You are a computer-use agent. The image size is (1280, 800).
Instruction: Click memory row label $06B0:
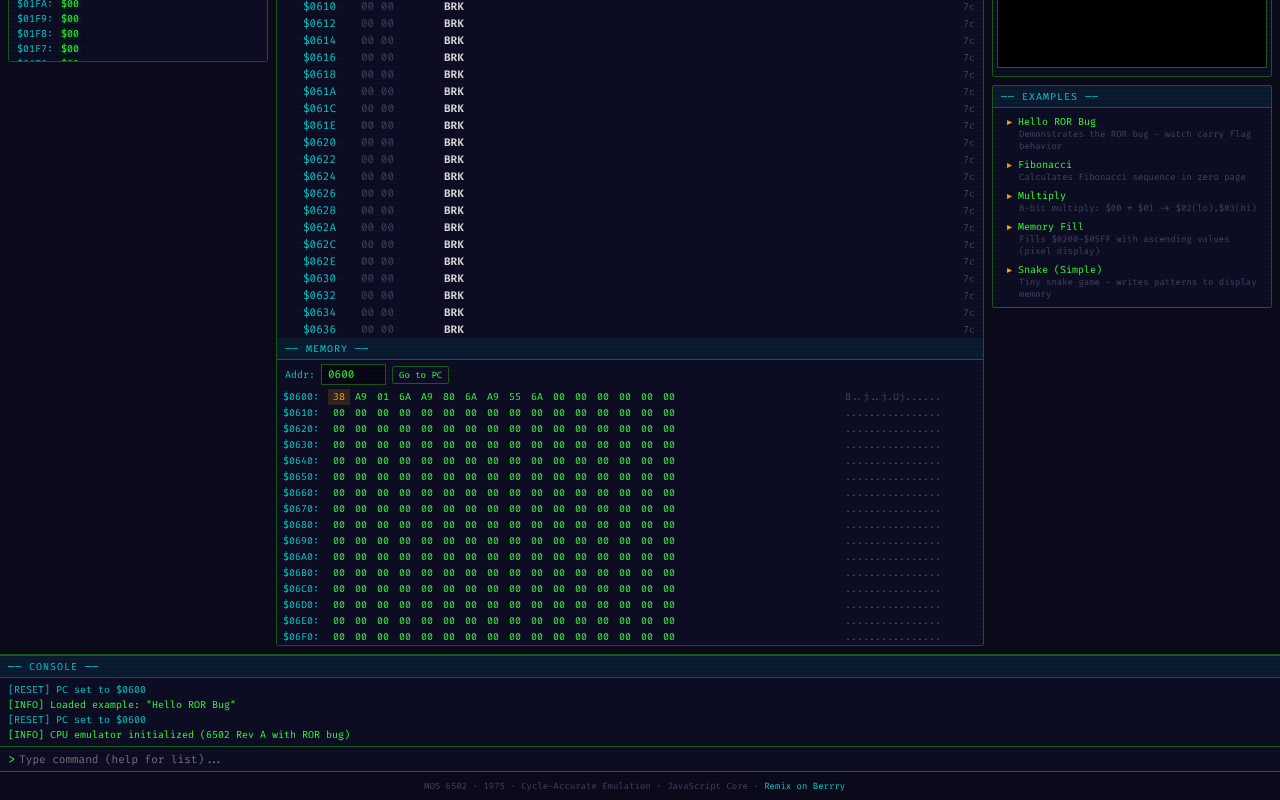click(x=301, y=573)
